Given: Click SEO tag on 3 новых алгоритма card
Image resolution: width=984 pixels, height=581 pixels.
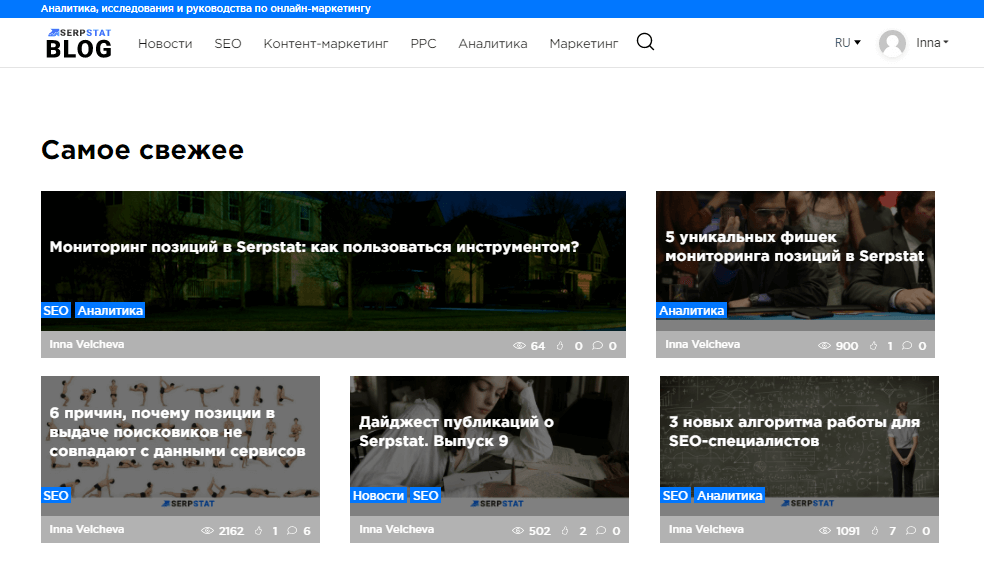Looking at the screenshot, I should pos(675,495).
